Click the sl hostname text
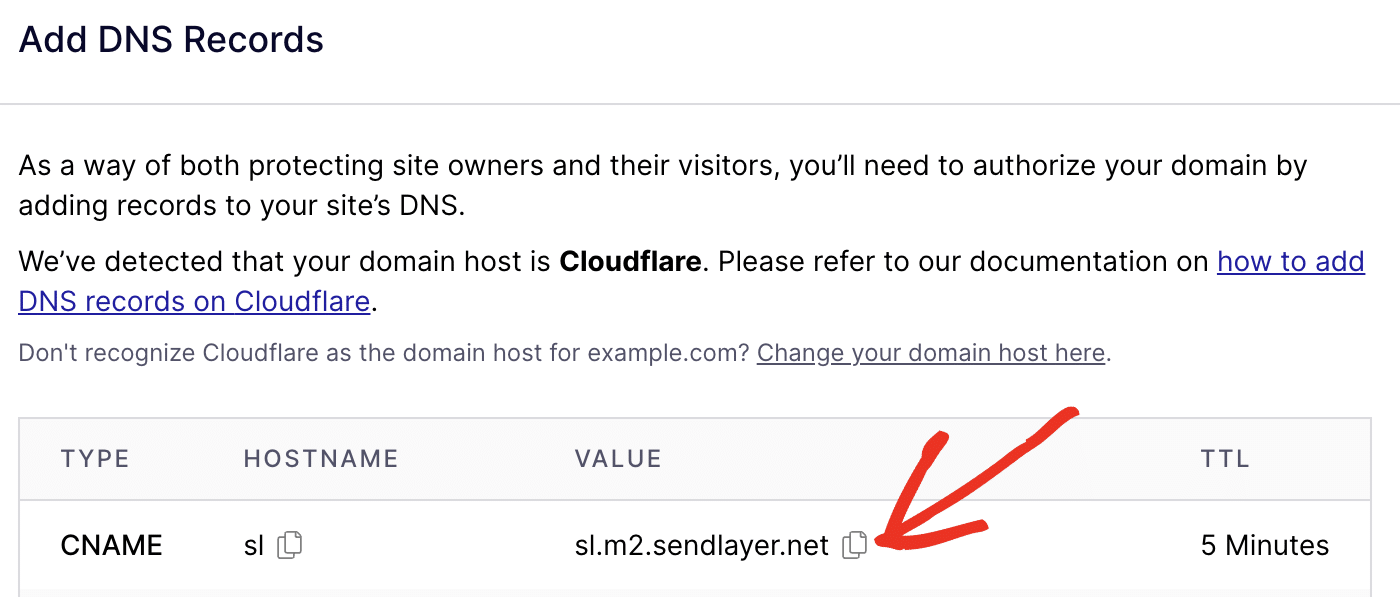The height and width of the screenshot is (597, 1400). pos(254,545)
